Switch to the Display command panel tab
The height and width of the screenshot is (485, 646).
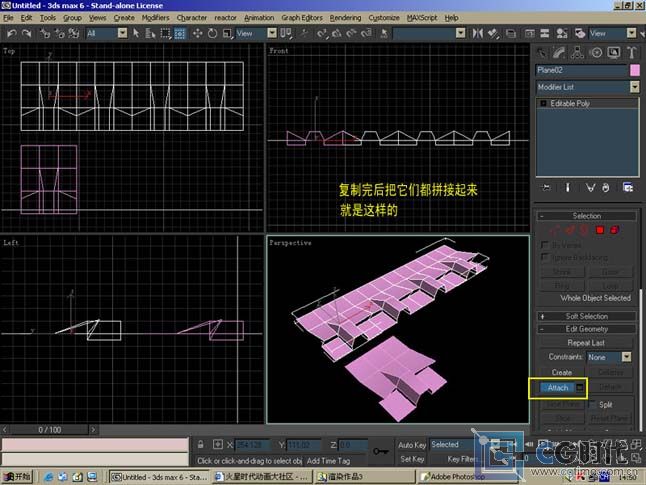[613, 53]
